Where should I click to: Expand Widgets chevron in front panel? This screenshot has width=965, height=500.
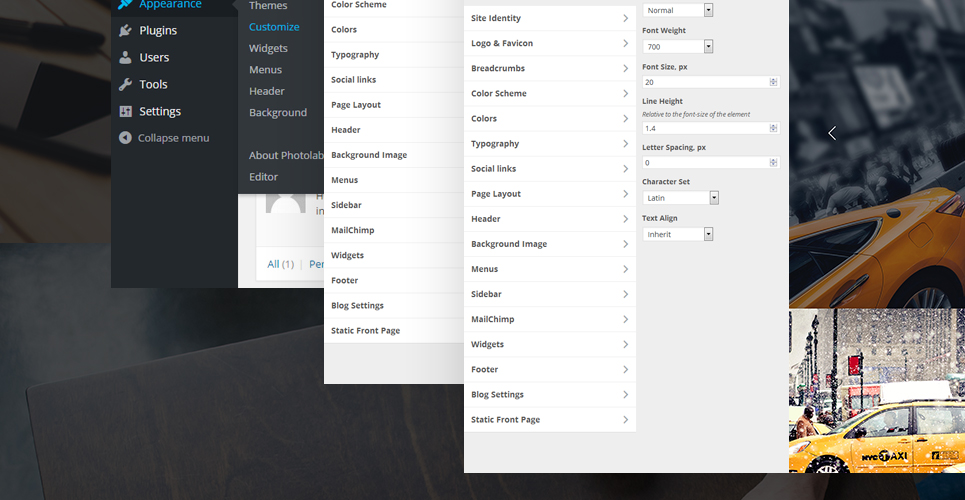(x=625, y=344)
